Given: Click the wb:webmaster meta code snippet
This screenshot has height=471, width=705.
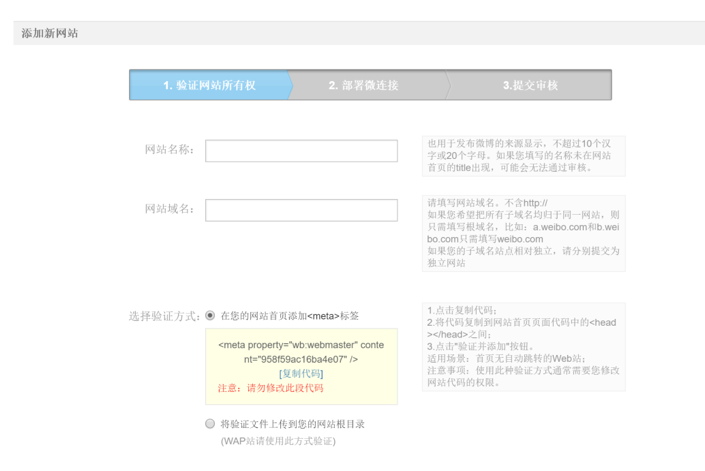Looking at the screenshot, I should (301, 351).
